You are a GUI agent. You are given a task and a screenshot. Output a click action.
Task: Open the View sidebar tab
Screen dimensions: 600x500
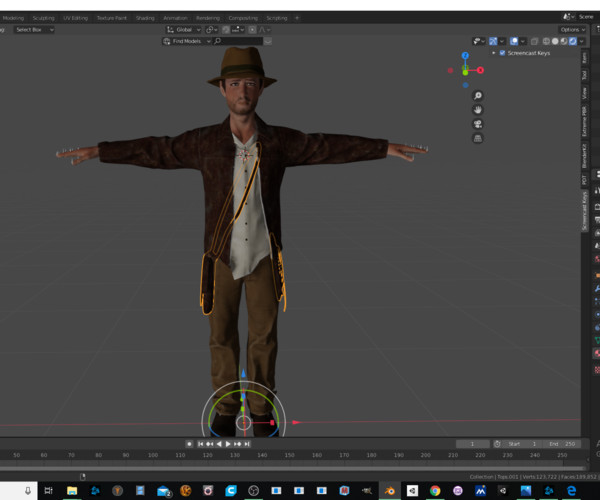click(584, 93)
